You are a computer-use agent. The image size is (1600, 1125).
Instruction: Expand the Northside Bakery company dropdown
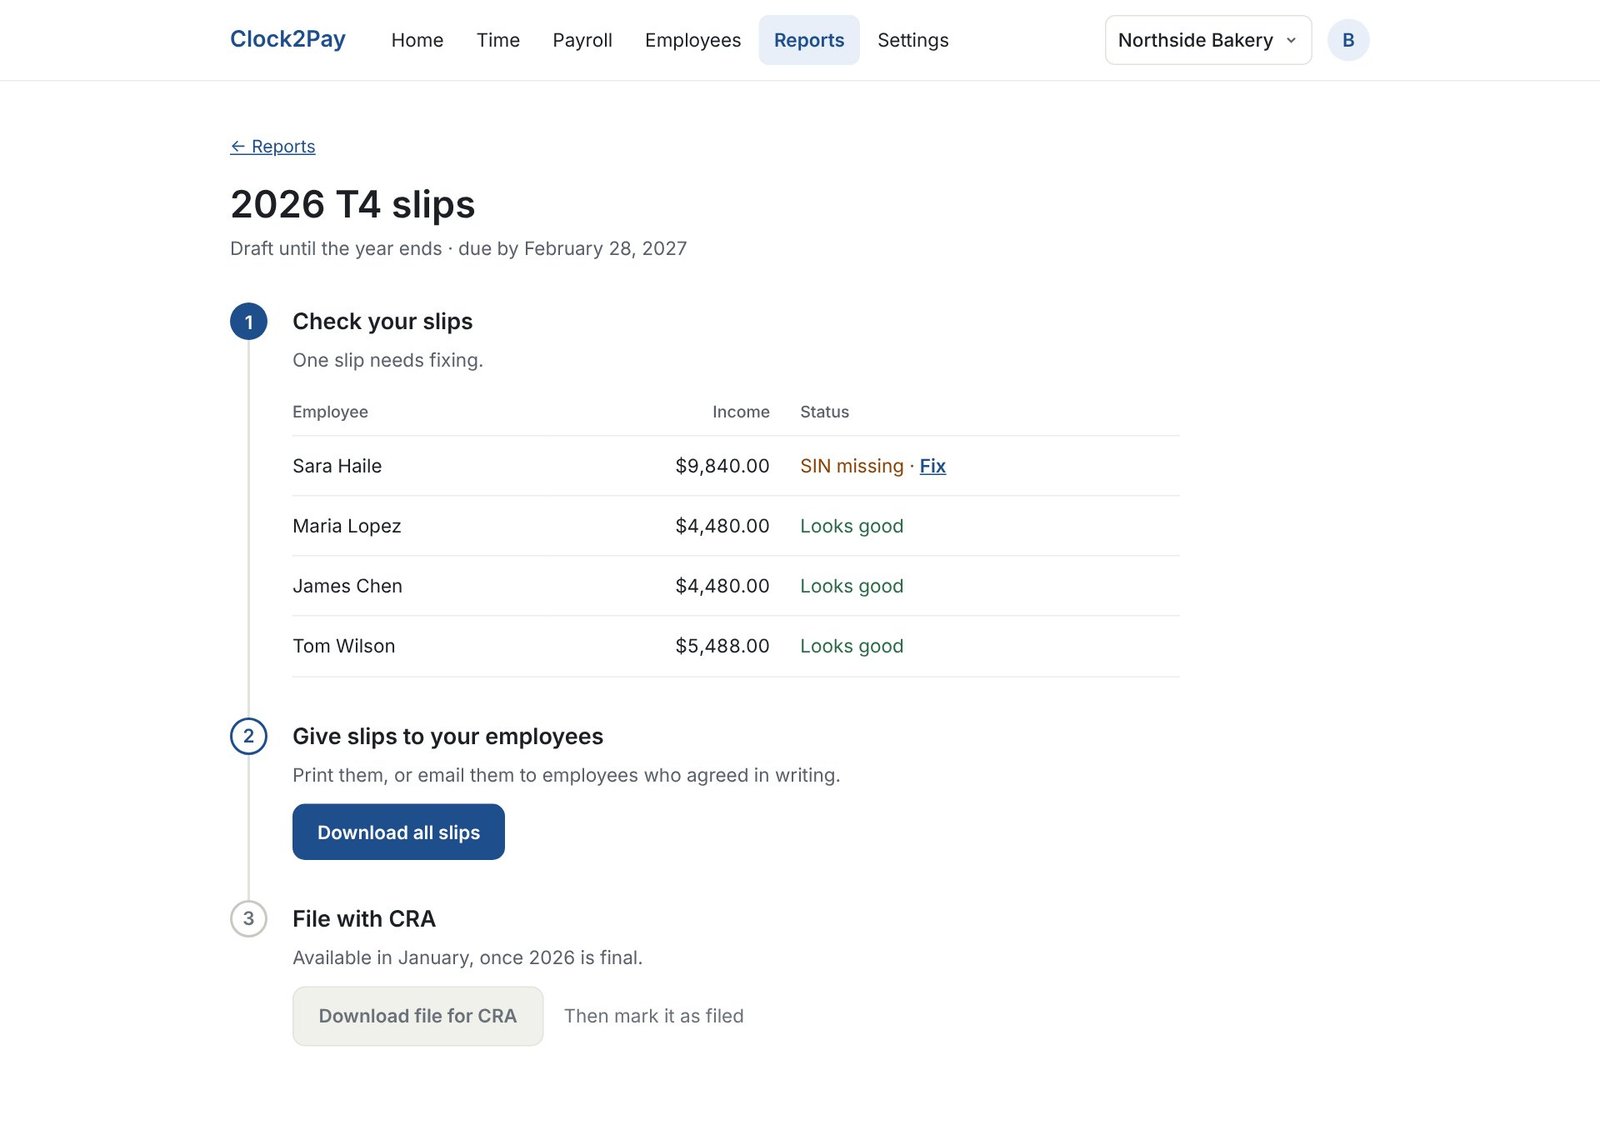coord(1208,40)
